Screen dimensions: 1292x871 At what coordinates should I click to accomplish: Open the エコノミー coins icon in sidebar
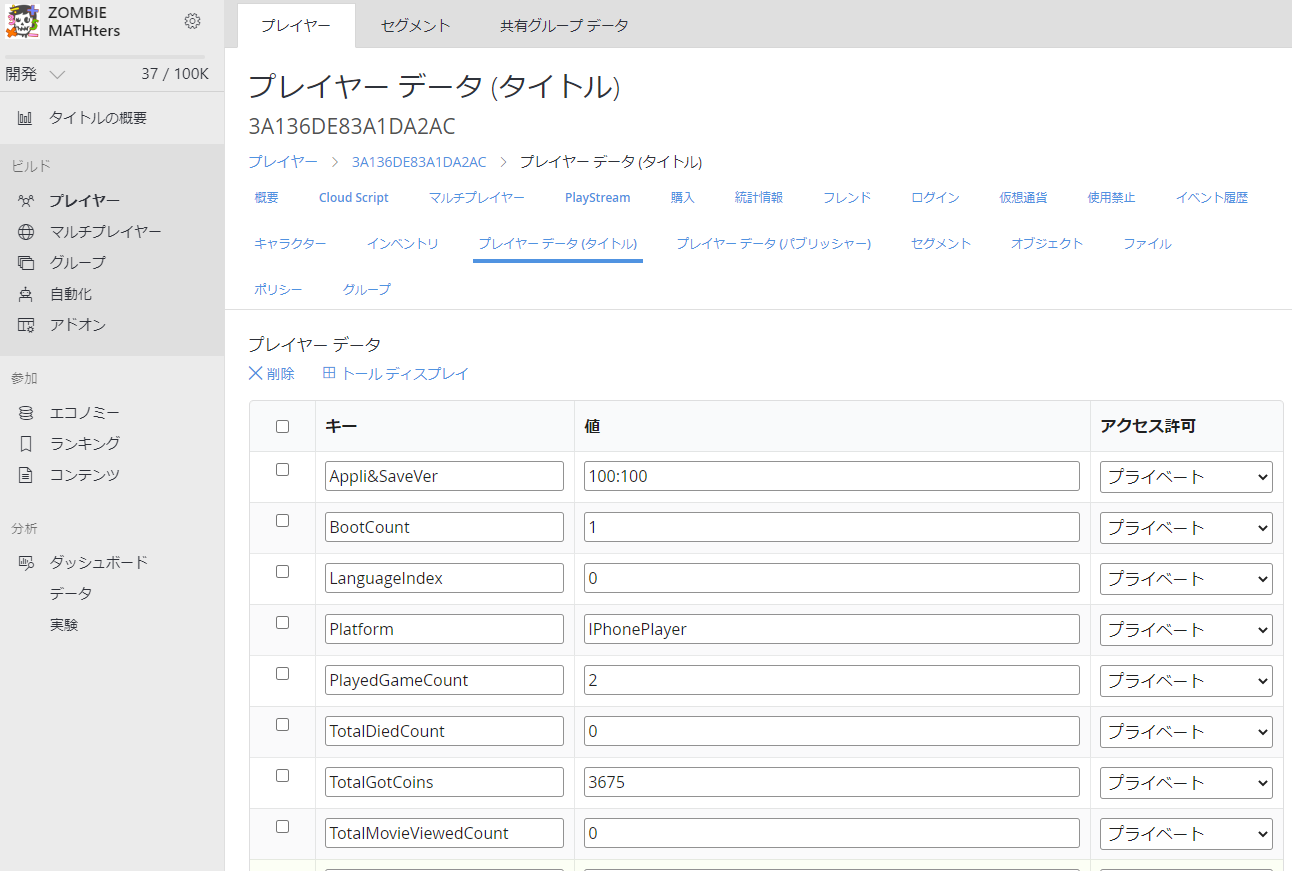coord(26,413)
